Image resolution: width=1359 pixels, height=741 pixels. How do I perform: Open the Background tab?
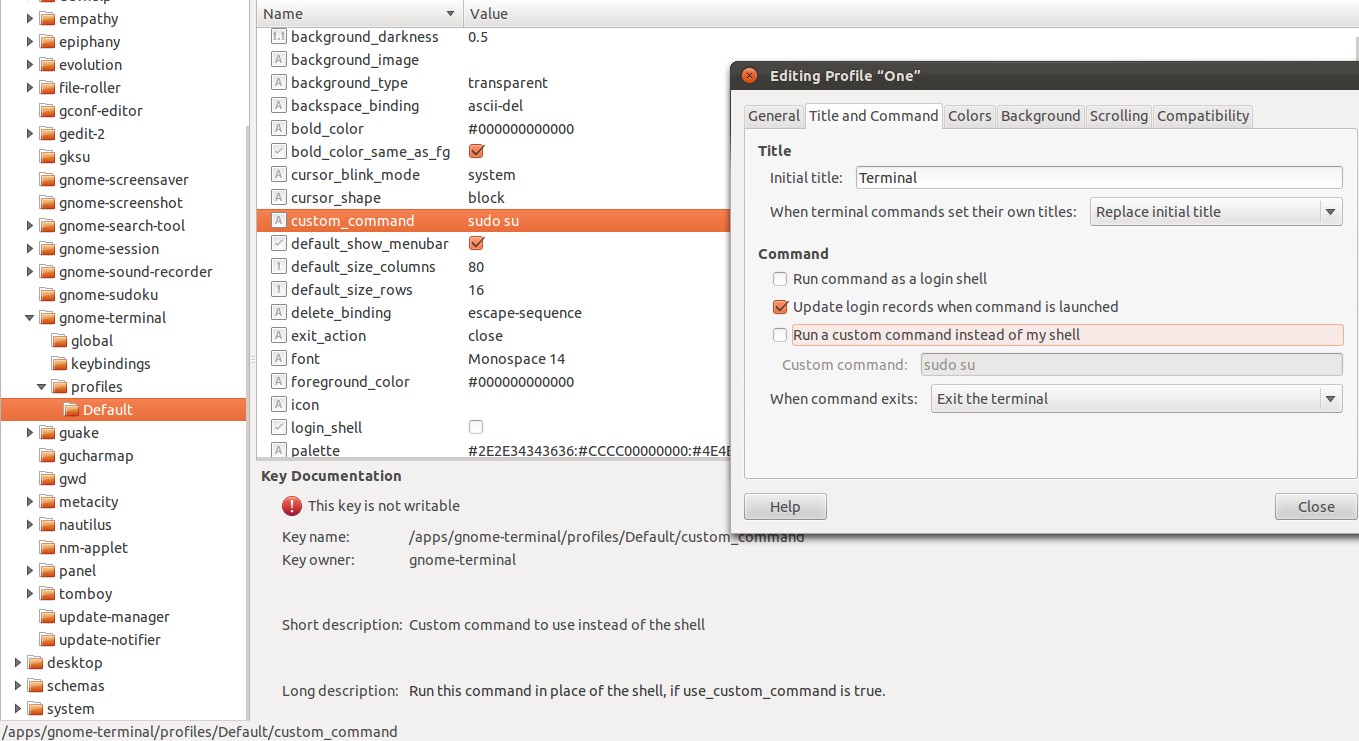[1040, 115]
